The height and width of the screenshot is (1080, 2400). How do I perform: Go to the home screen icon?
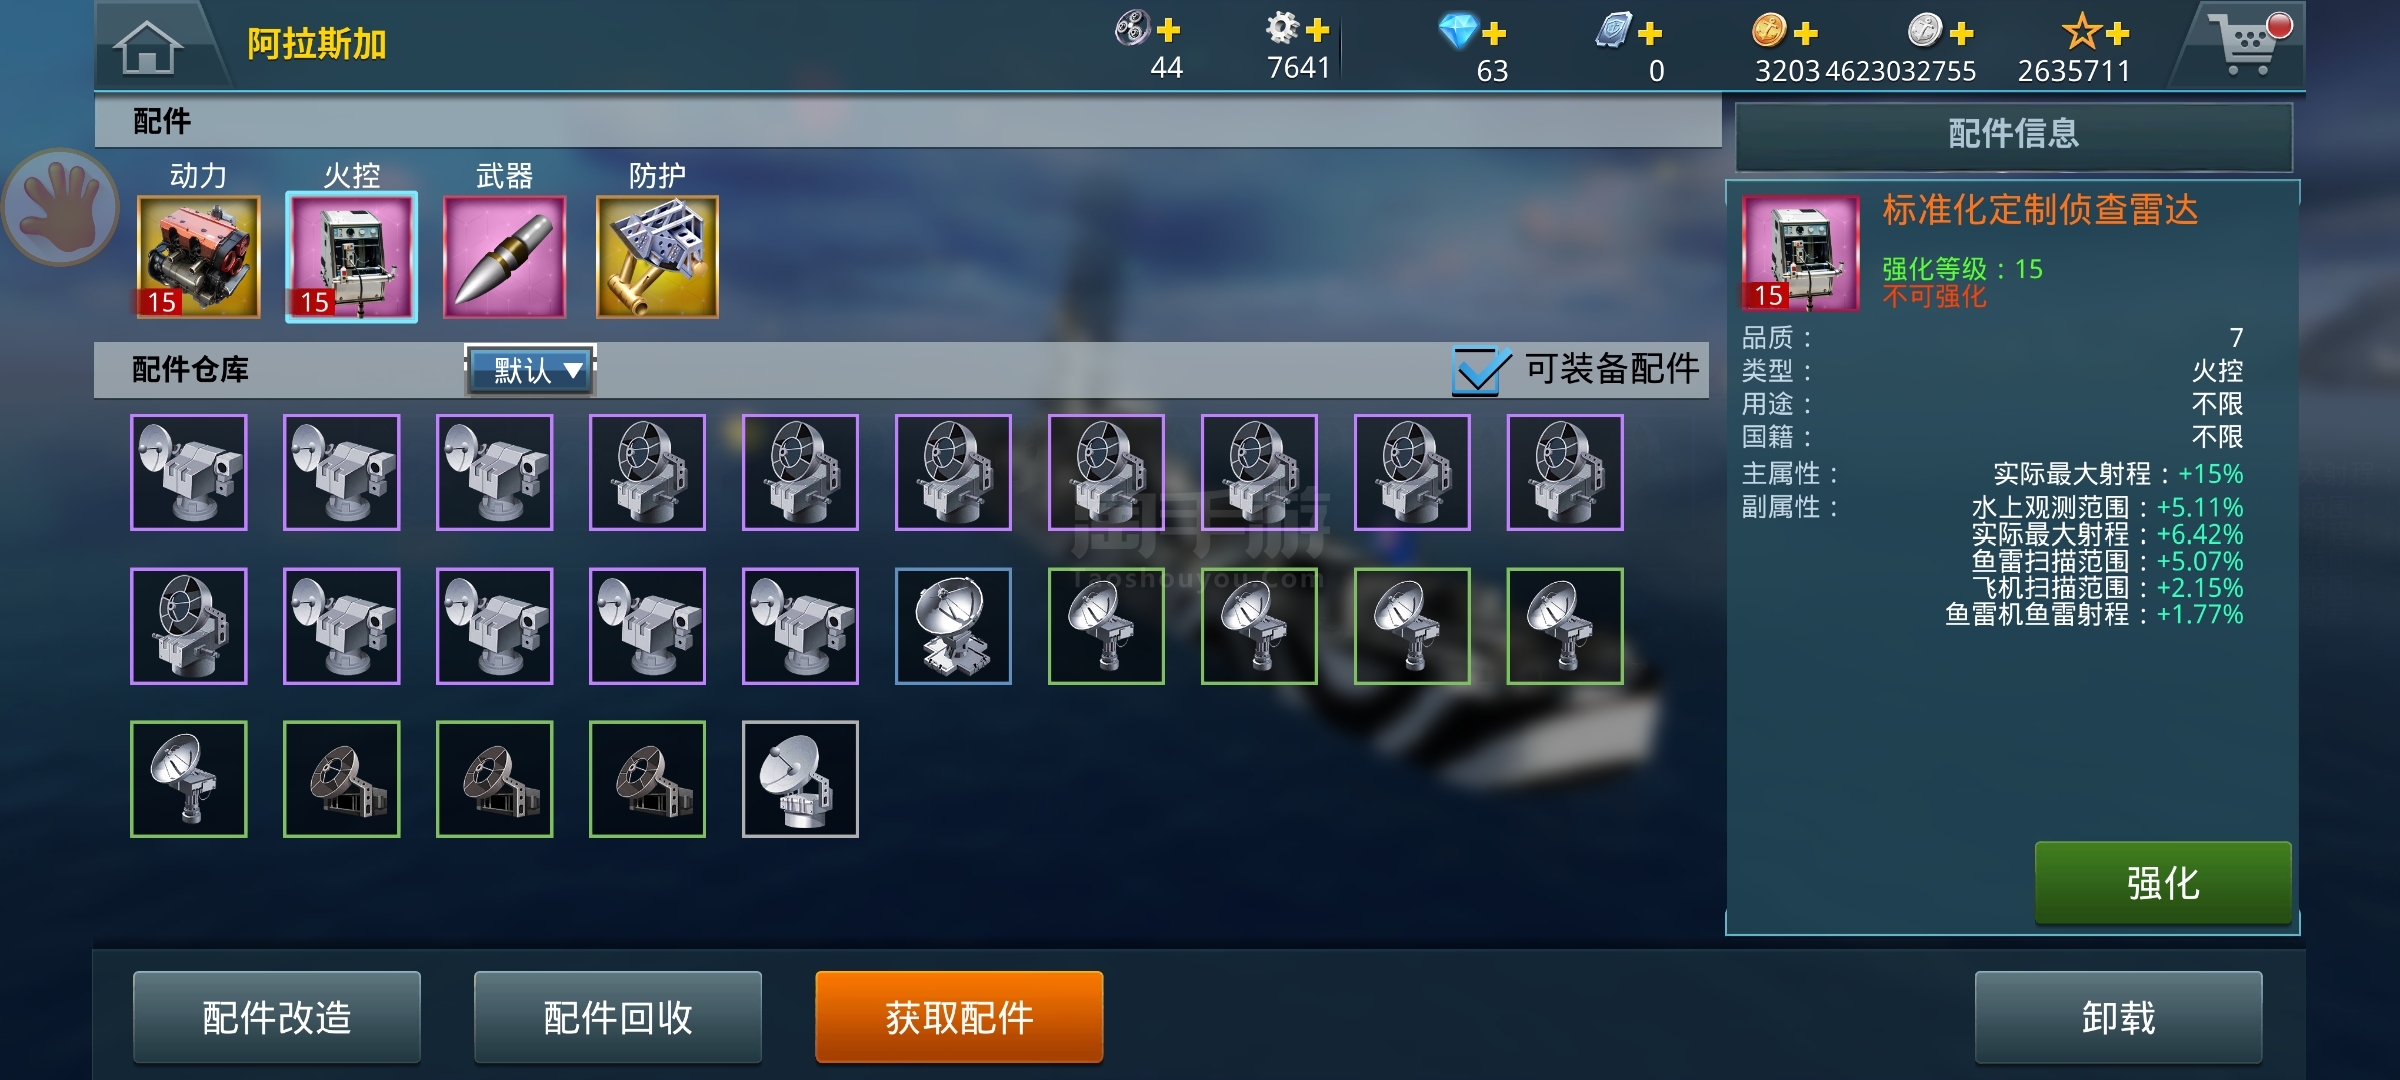148,47
